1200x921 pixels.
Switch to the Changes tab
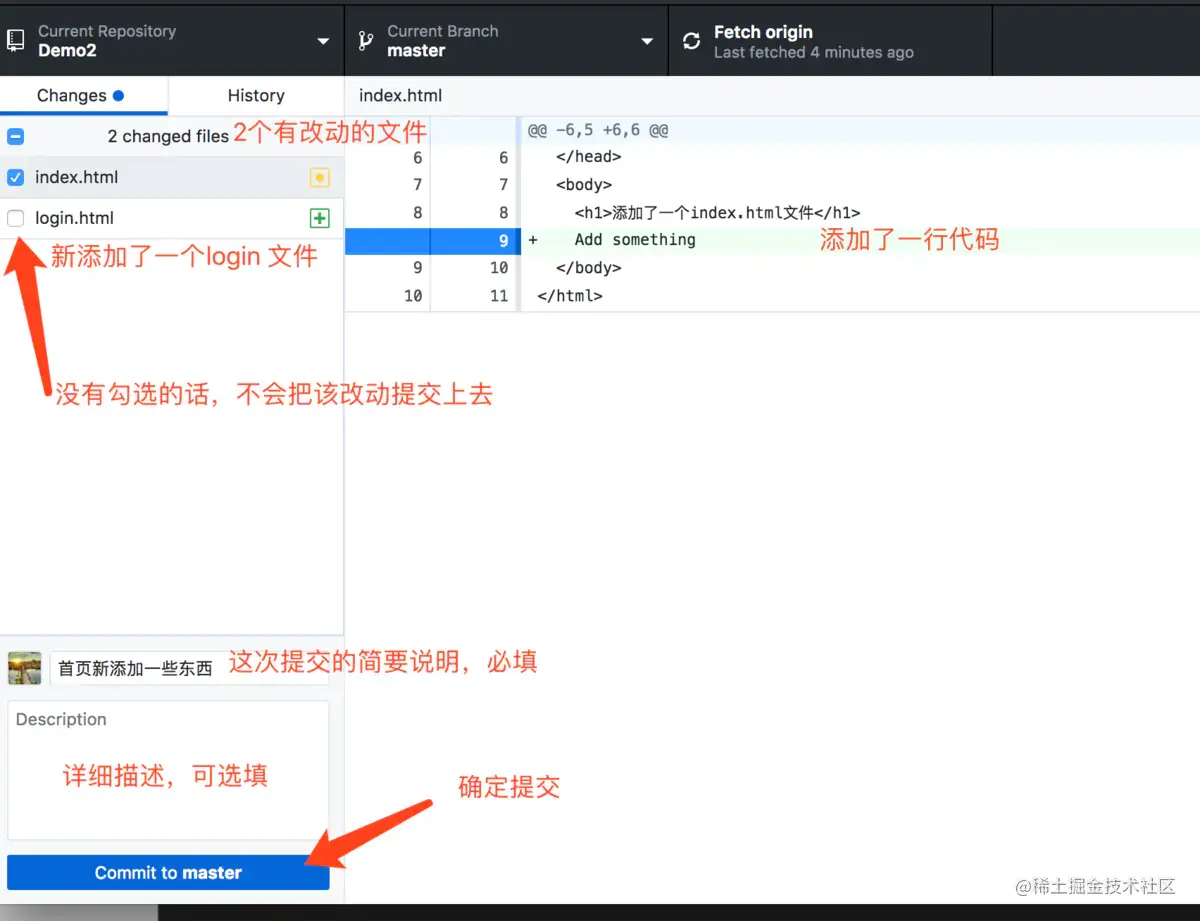click(x=84, y=96)
